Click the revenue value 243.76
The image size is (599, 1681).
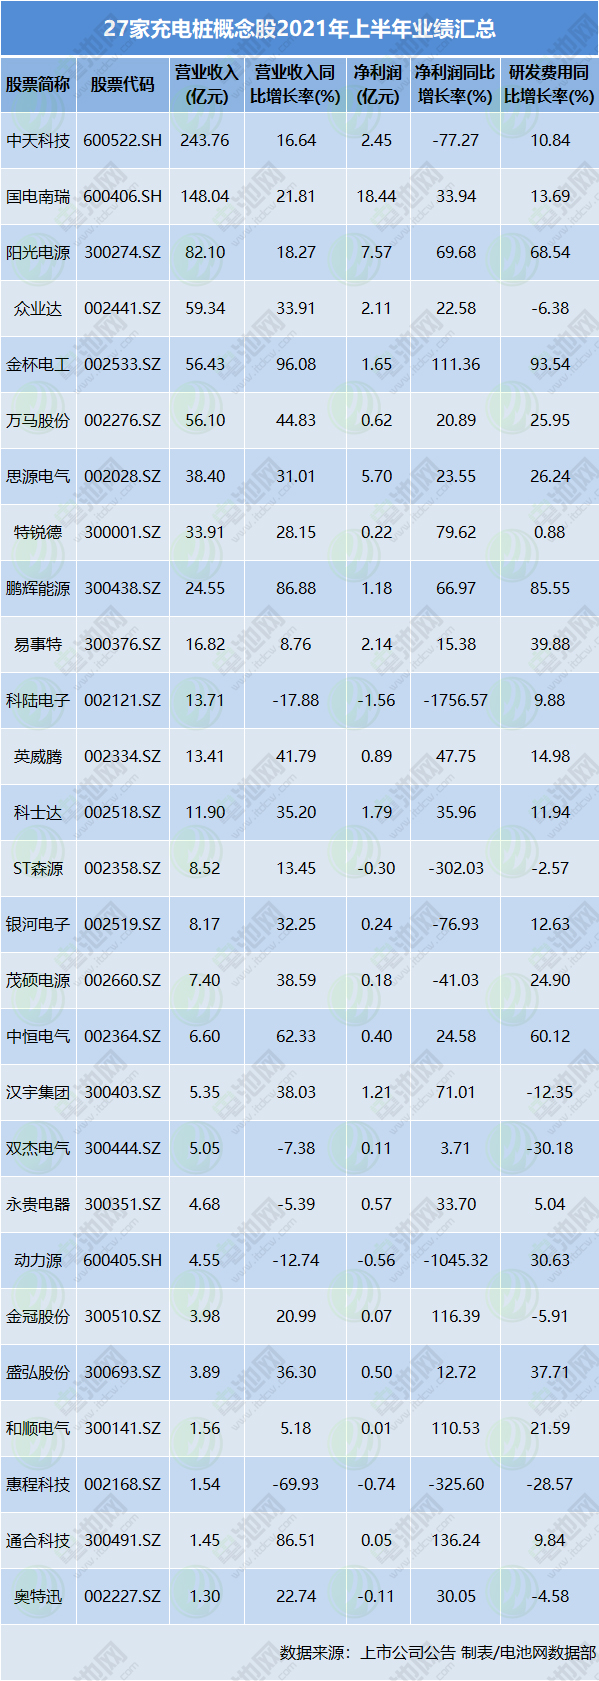coord(205,140)
